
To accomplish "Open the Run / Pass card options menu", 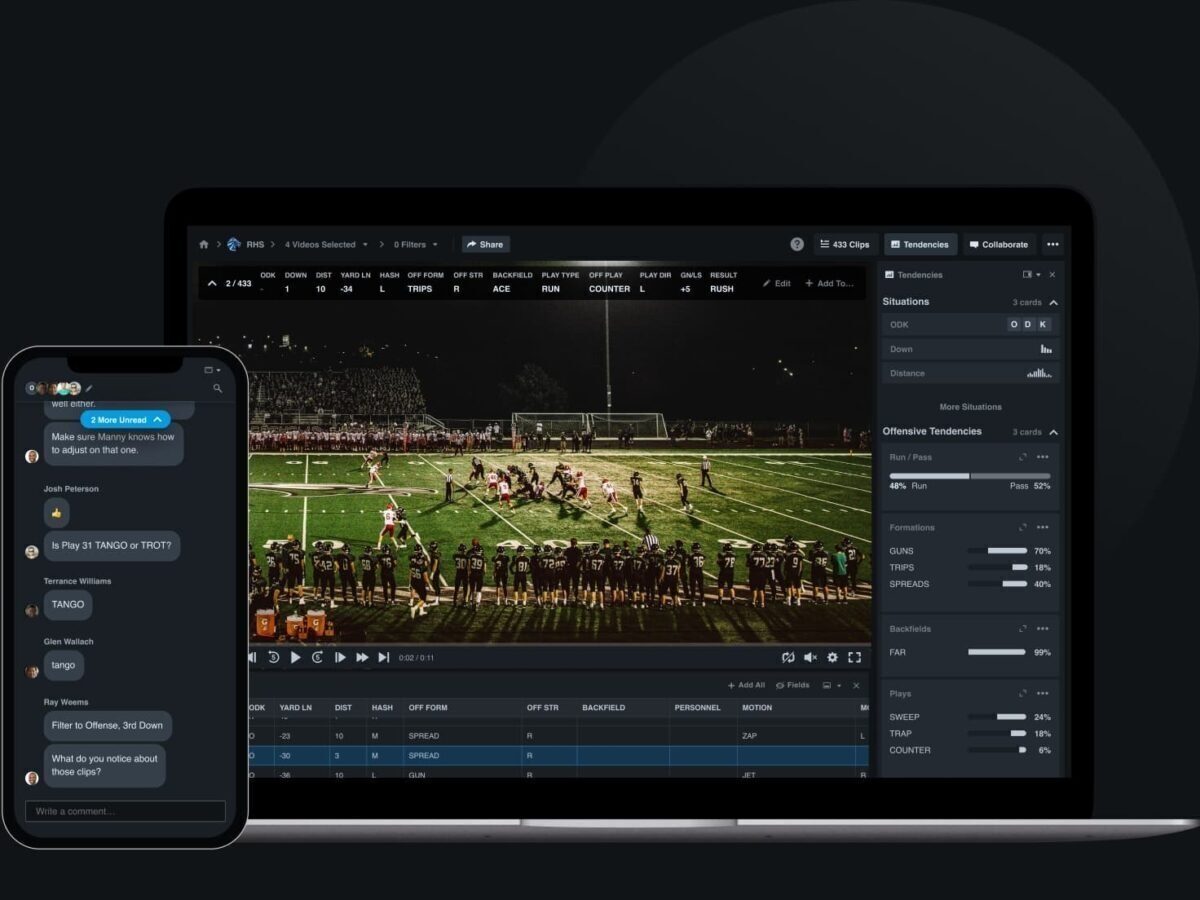I will coord(1043,457).
